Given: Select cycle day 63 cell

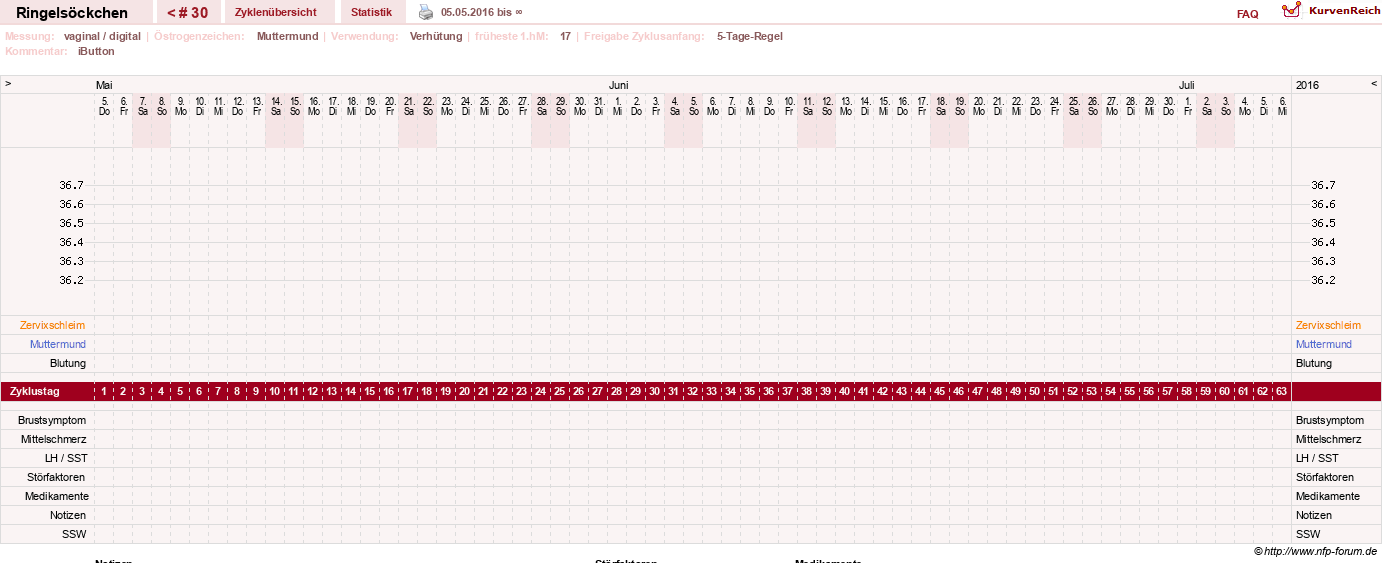Looking at the screenshot, I should (x=1282, y=391).
